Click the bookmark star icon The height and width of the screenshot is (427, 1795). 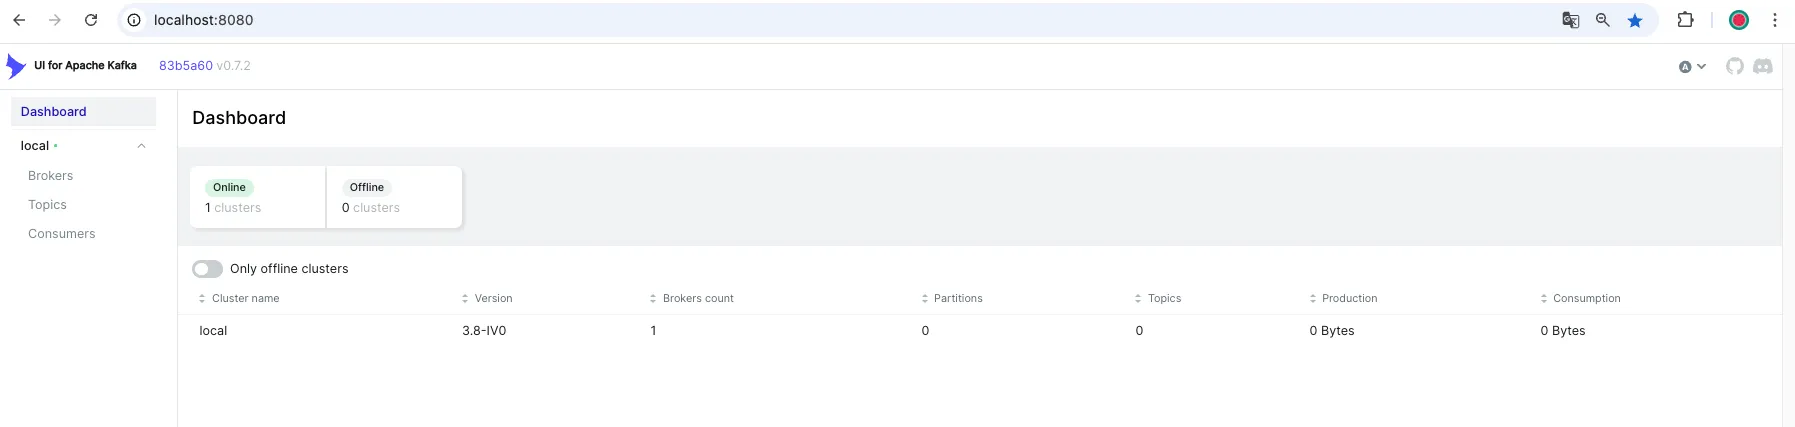pos(1635,20)
